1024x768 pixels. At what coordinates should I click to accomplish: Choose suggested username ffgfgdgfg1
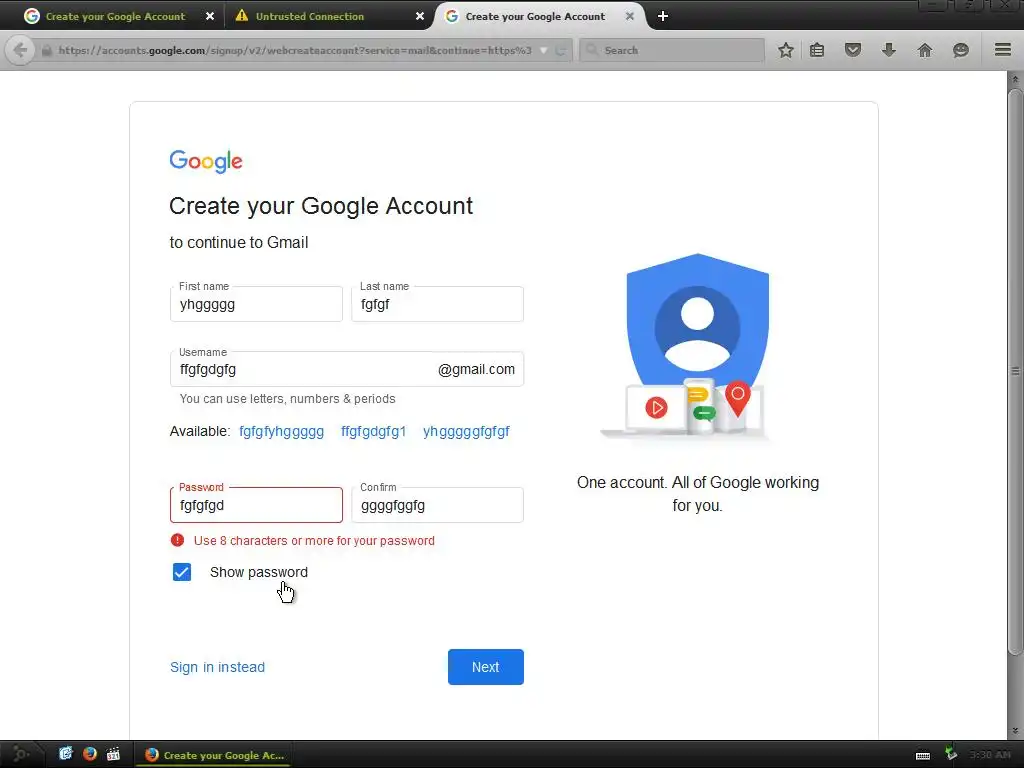pyautogui.click(x=374, y=431)
